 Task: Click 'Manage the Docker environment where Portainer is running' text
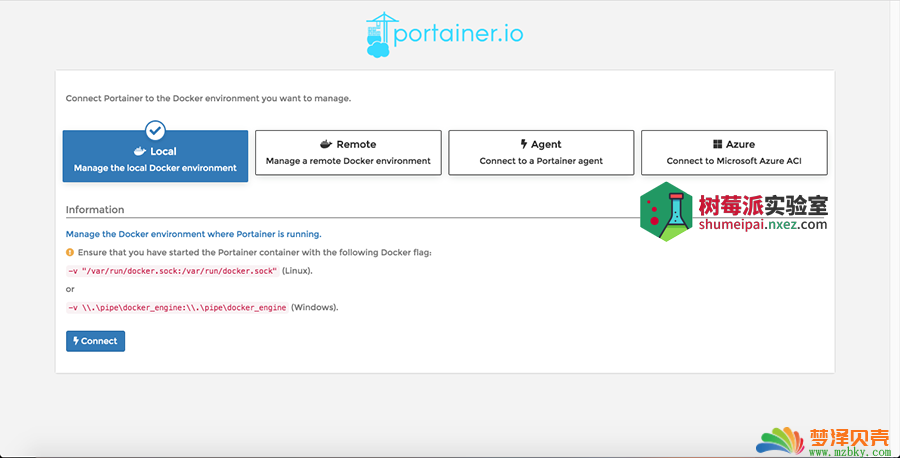click(193, 234)
